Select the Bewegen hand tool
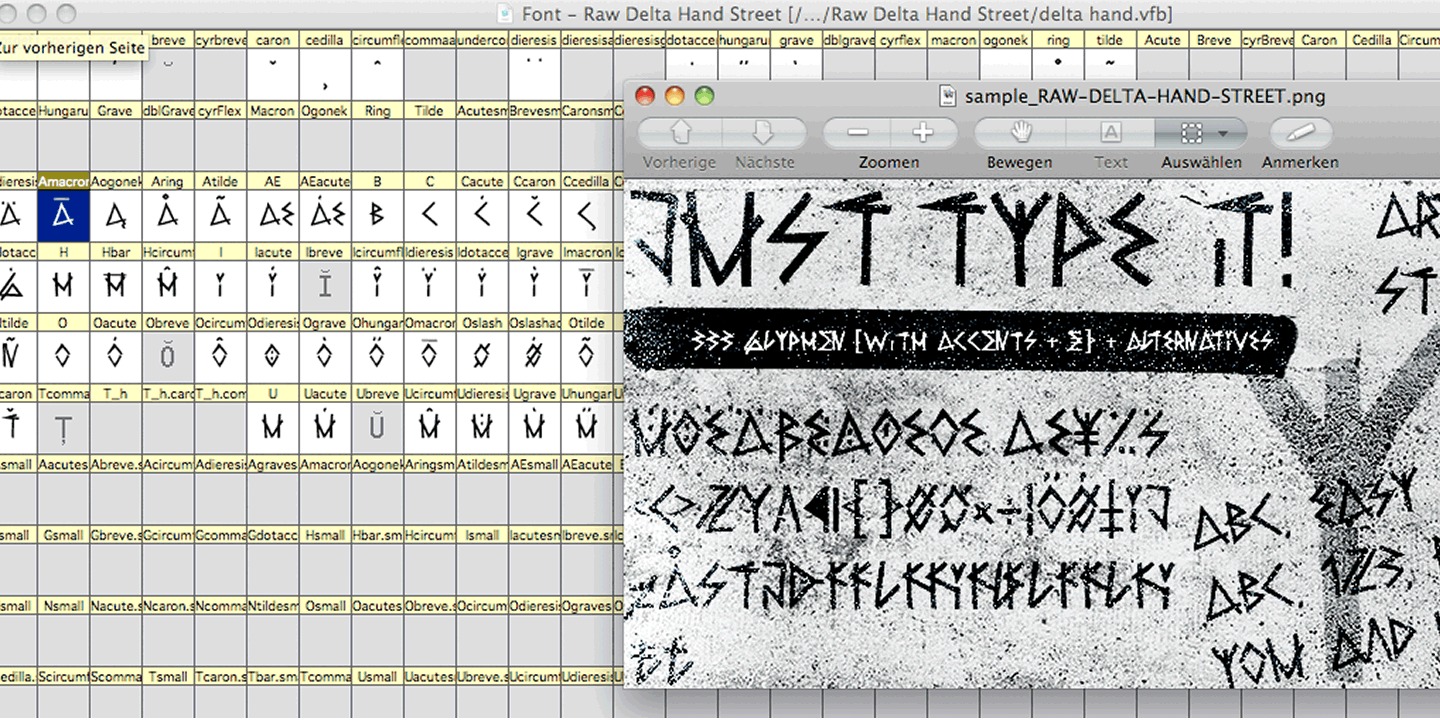The image size is (1440, 720). pyautogui.click(x=1020, y=133)
